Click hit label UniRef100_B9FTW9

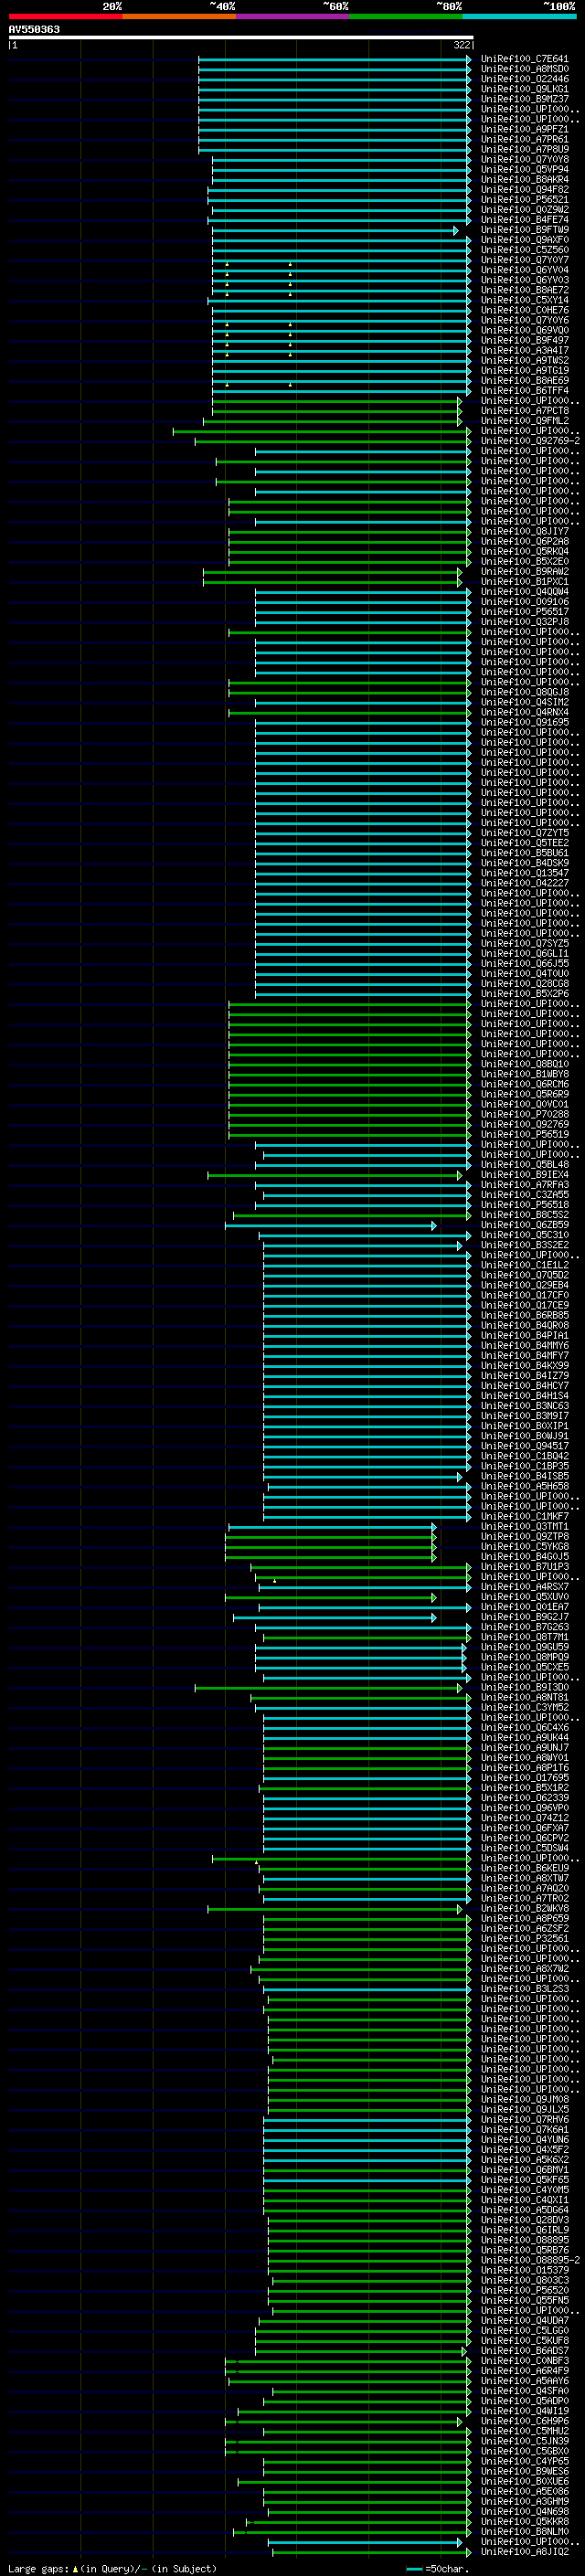pos(525,230)
